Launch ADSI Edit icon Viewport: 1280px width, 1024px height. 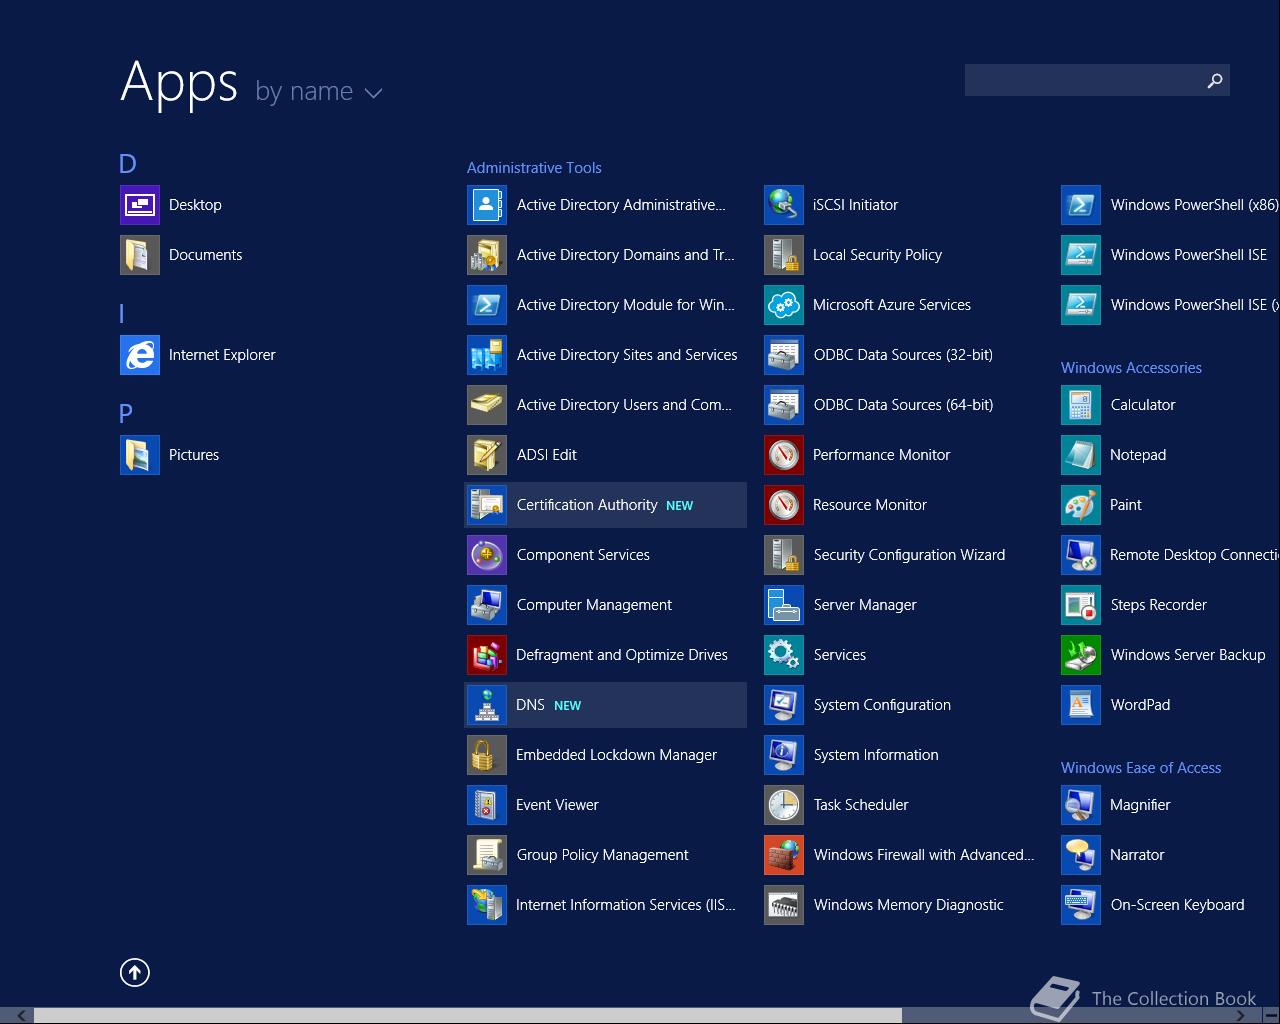tap(487, 455)
